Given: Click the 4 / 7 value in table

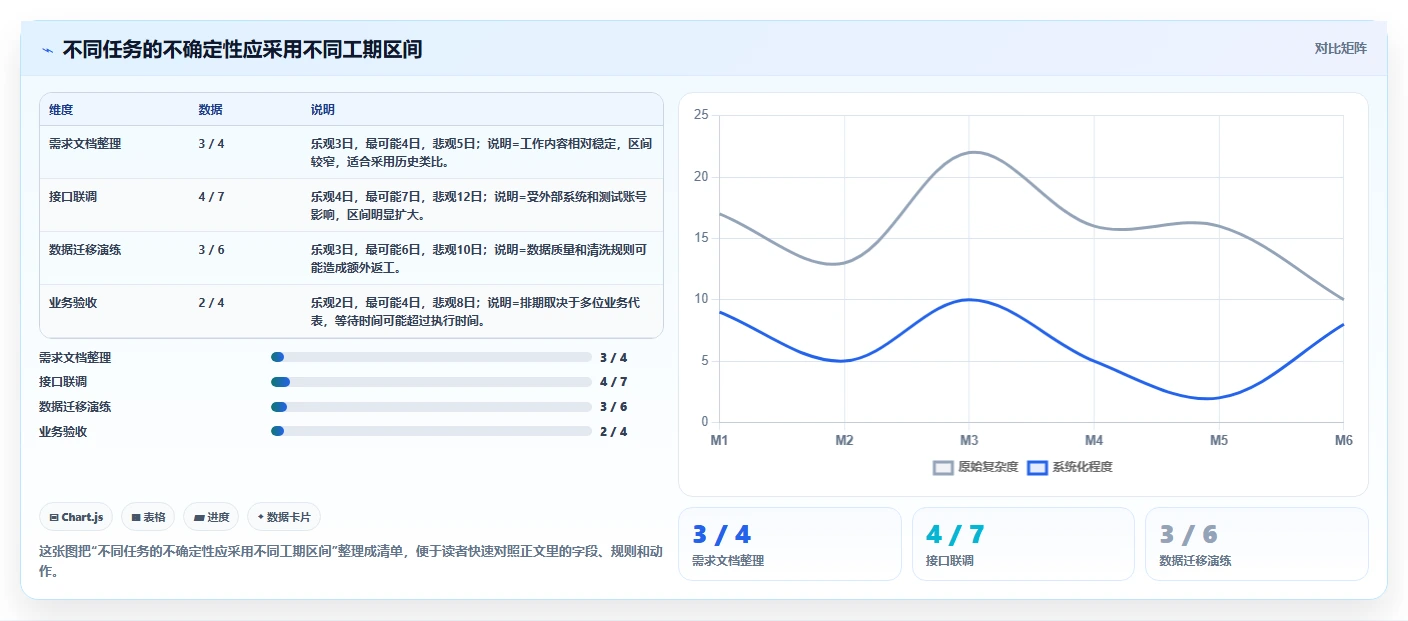Looking at the screenshot, I should point(211,197).
